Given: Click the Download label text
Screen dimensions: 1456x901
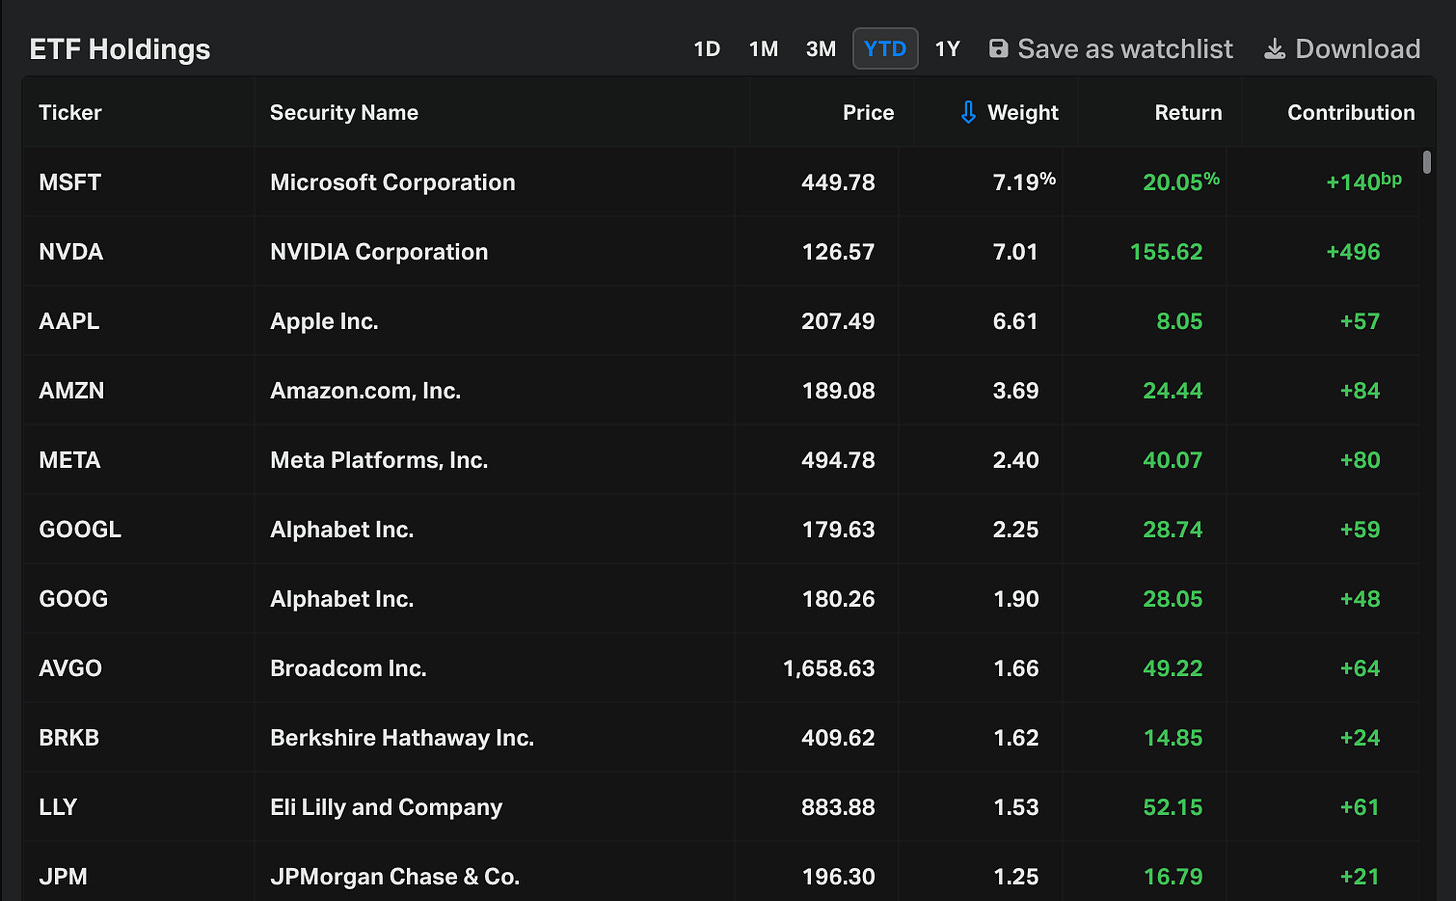Looking at the screenshot, I should pyautogui.click(x=1358, y=49).
